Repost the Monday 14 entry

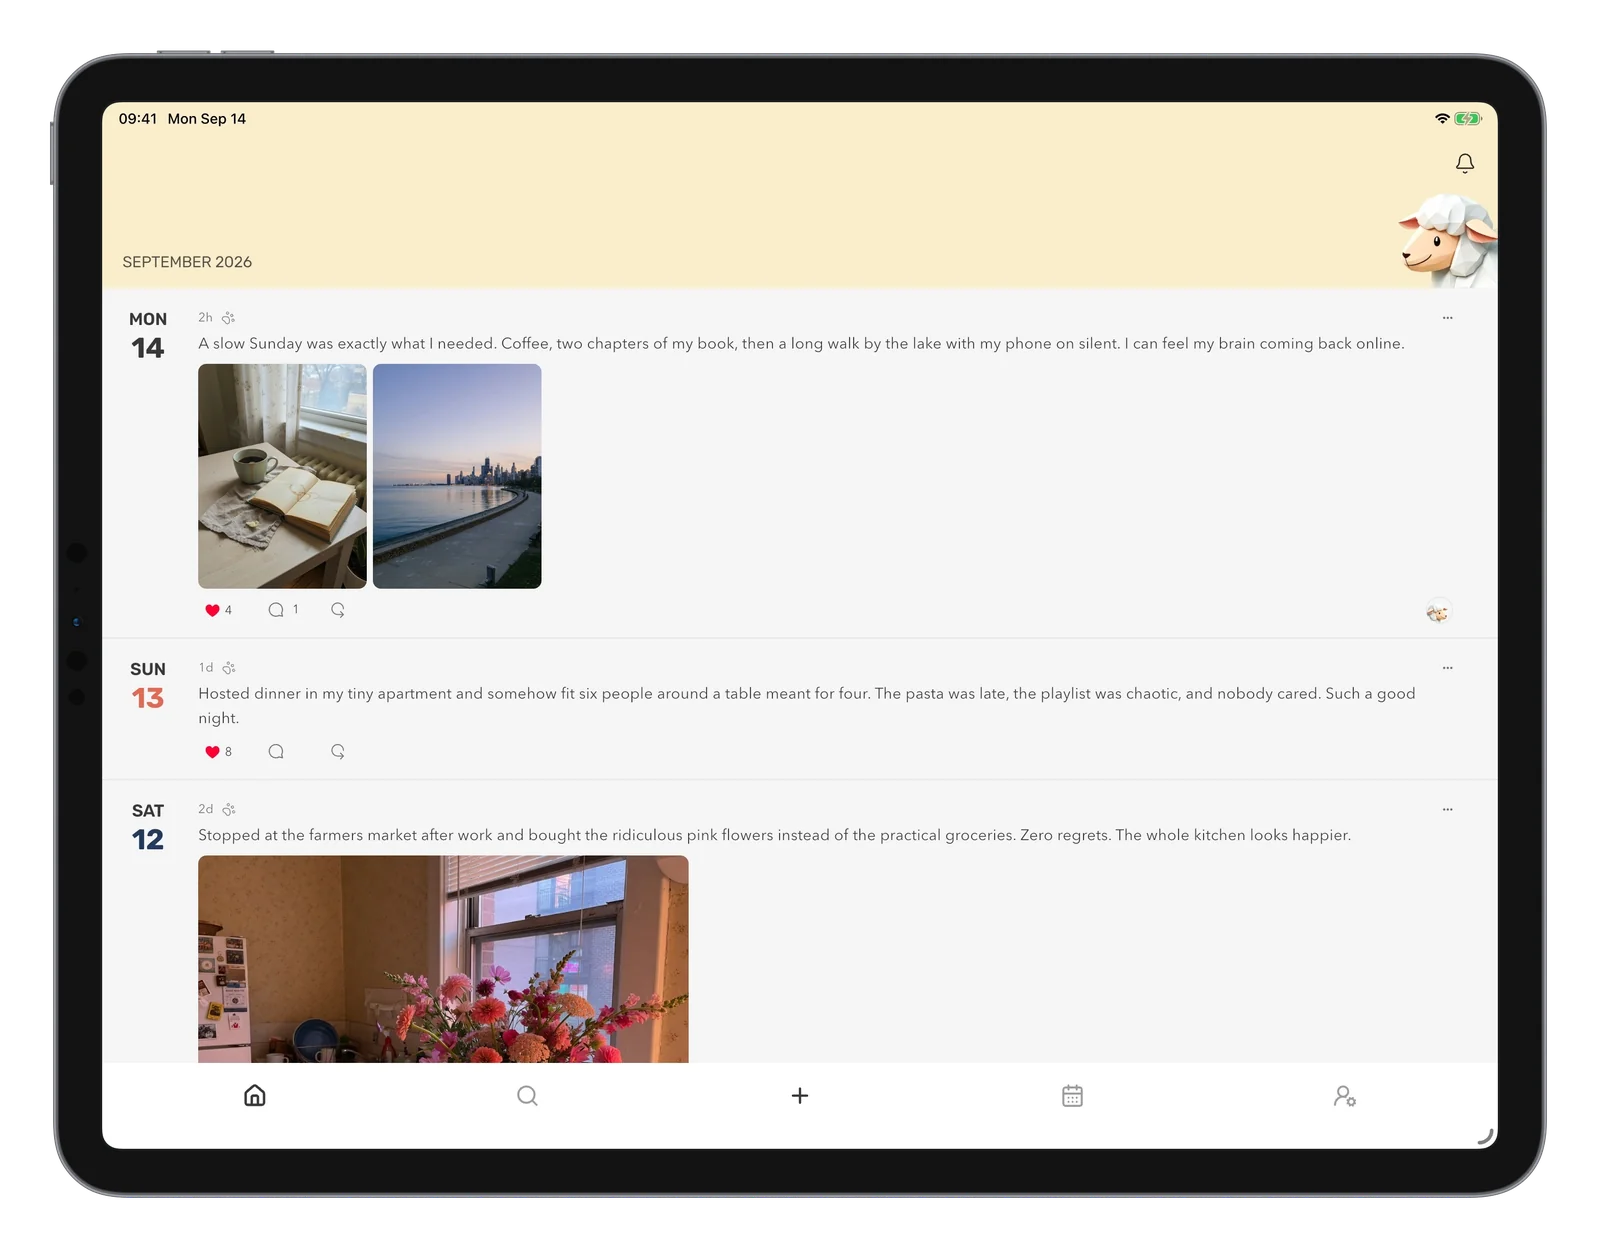coord(338,610)
